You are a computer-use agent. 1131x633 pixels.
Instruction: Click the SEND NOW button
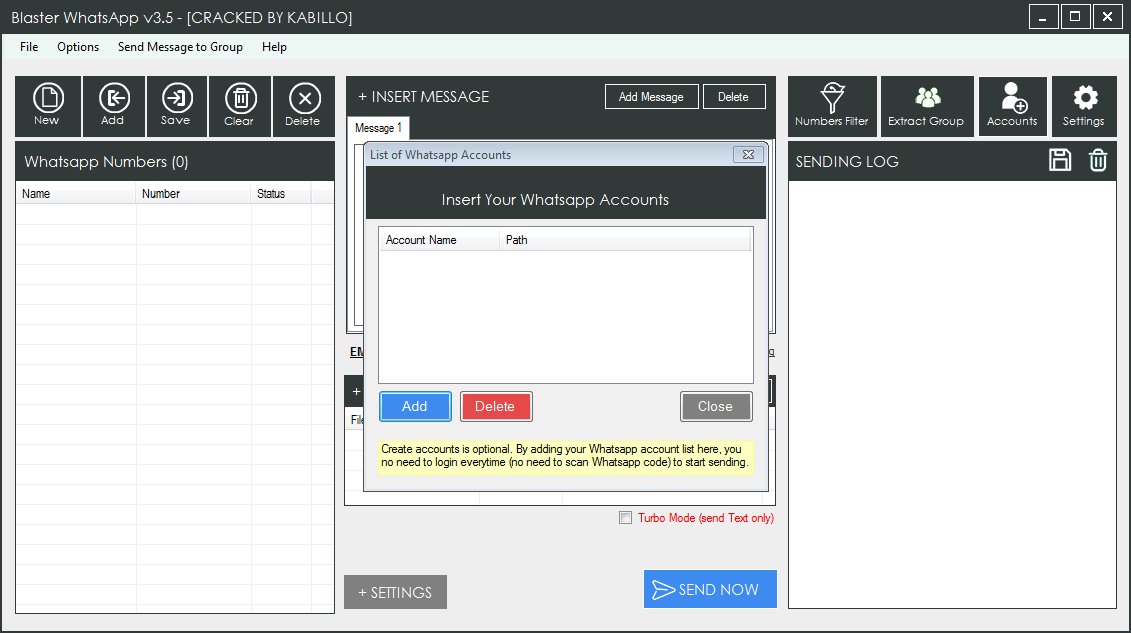[x=710, y=589]
